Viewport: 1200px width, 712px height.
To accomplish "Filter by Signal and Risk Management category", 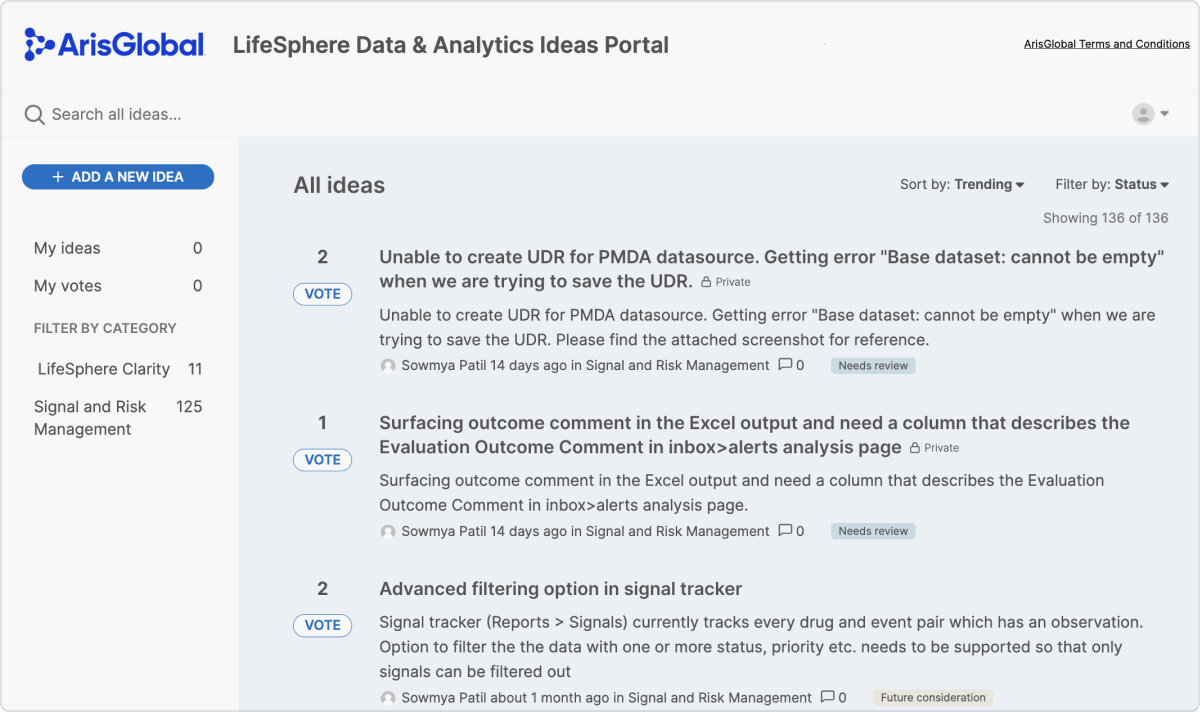I will pos(118,418).
